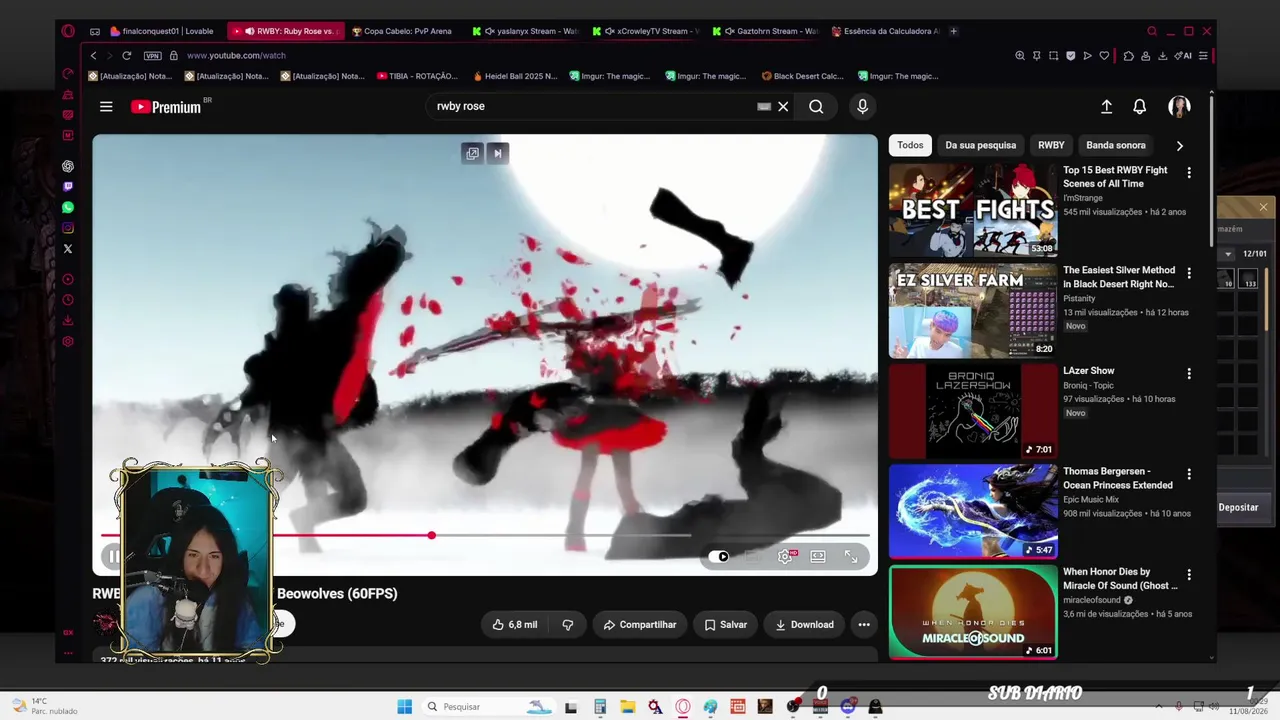Select the 'Da sua pesquisa' filter chip
Image resolution: width=1280 pixels, height=720 pixels.
tap(981, 145)
